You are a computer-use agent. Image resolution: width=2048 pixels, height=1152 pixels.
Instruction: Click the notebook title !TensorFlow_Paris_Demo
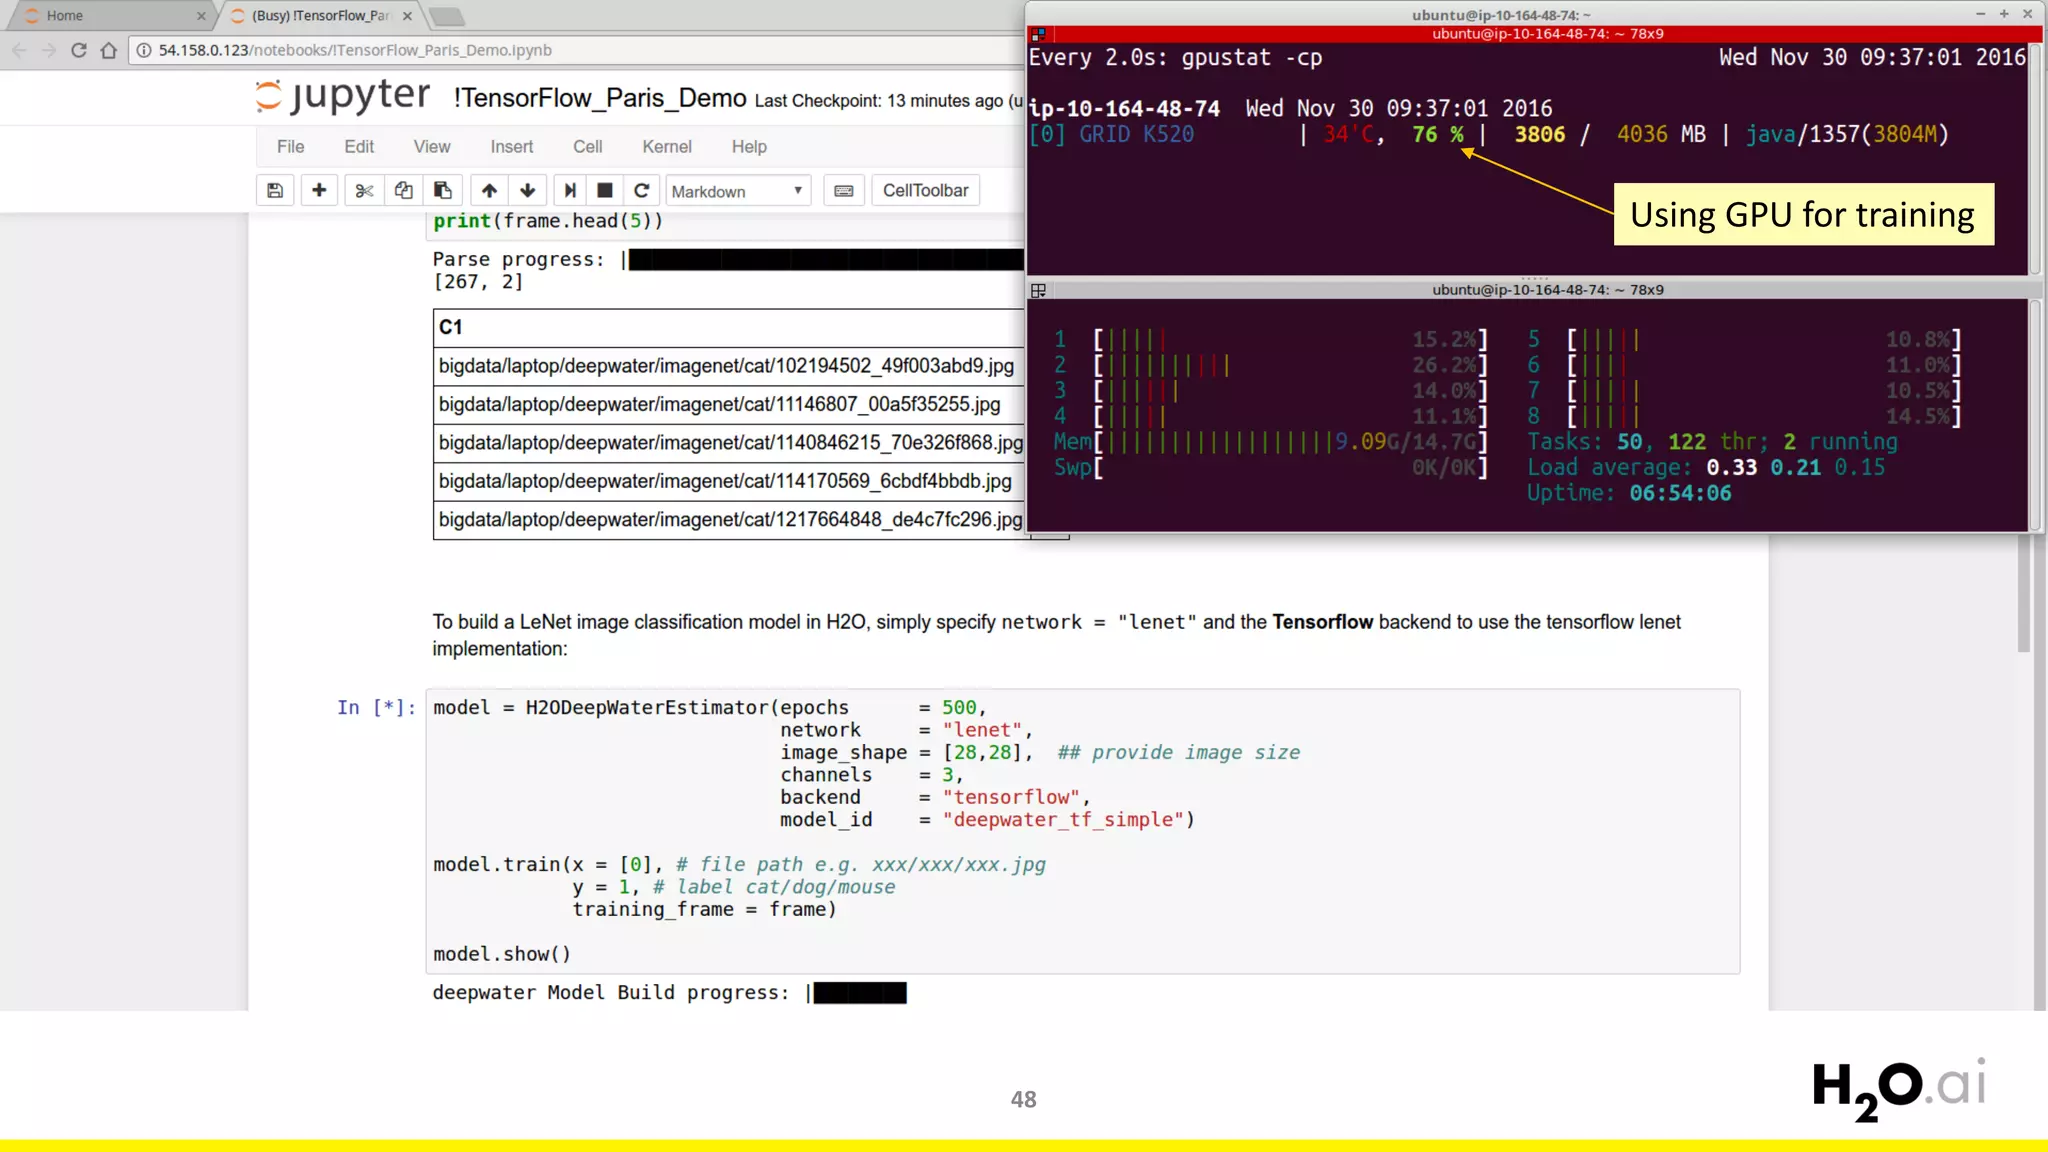600,98
